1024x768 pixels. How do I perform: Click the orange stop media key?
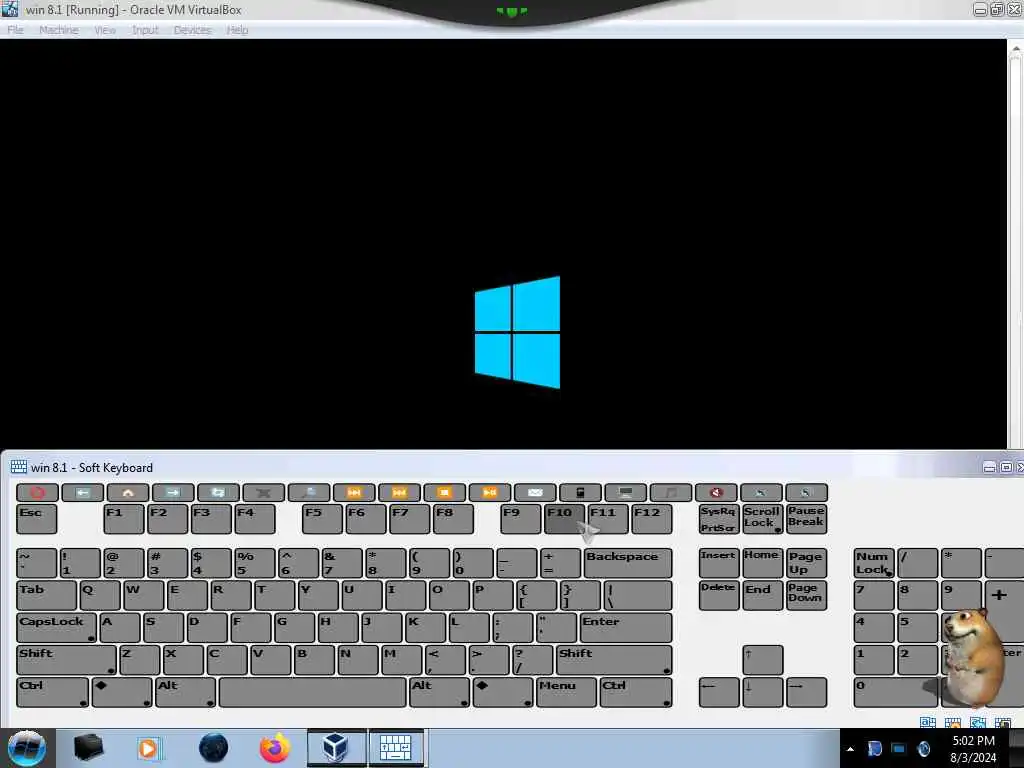click(444, 492)
